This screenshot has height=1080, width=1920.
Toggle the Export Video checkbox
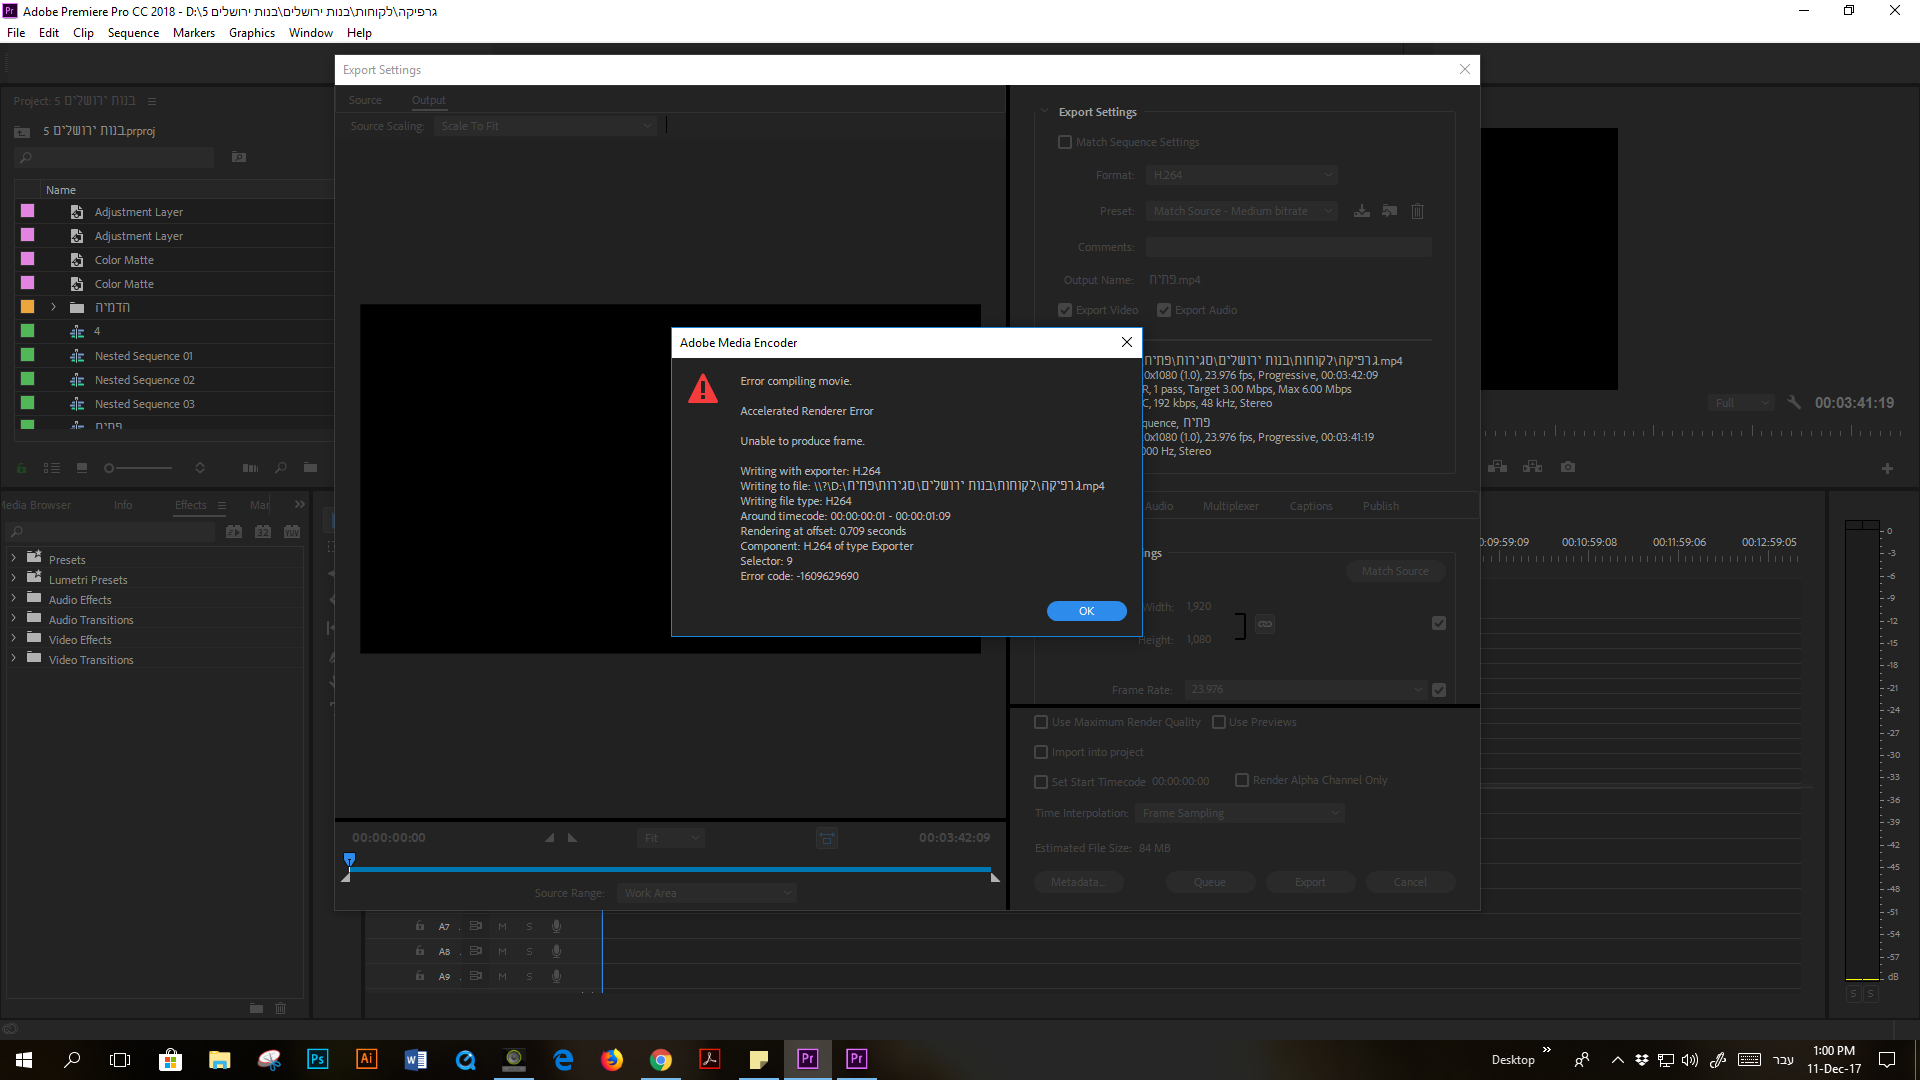point(1065,310)
